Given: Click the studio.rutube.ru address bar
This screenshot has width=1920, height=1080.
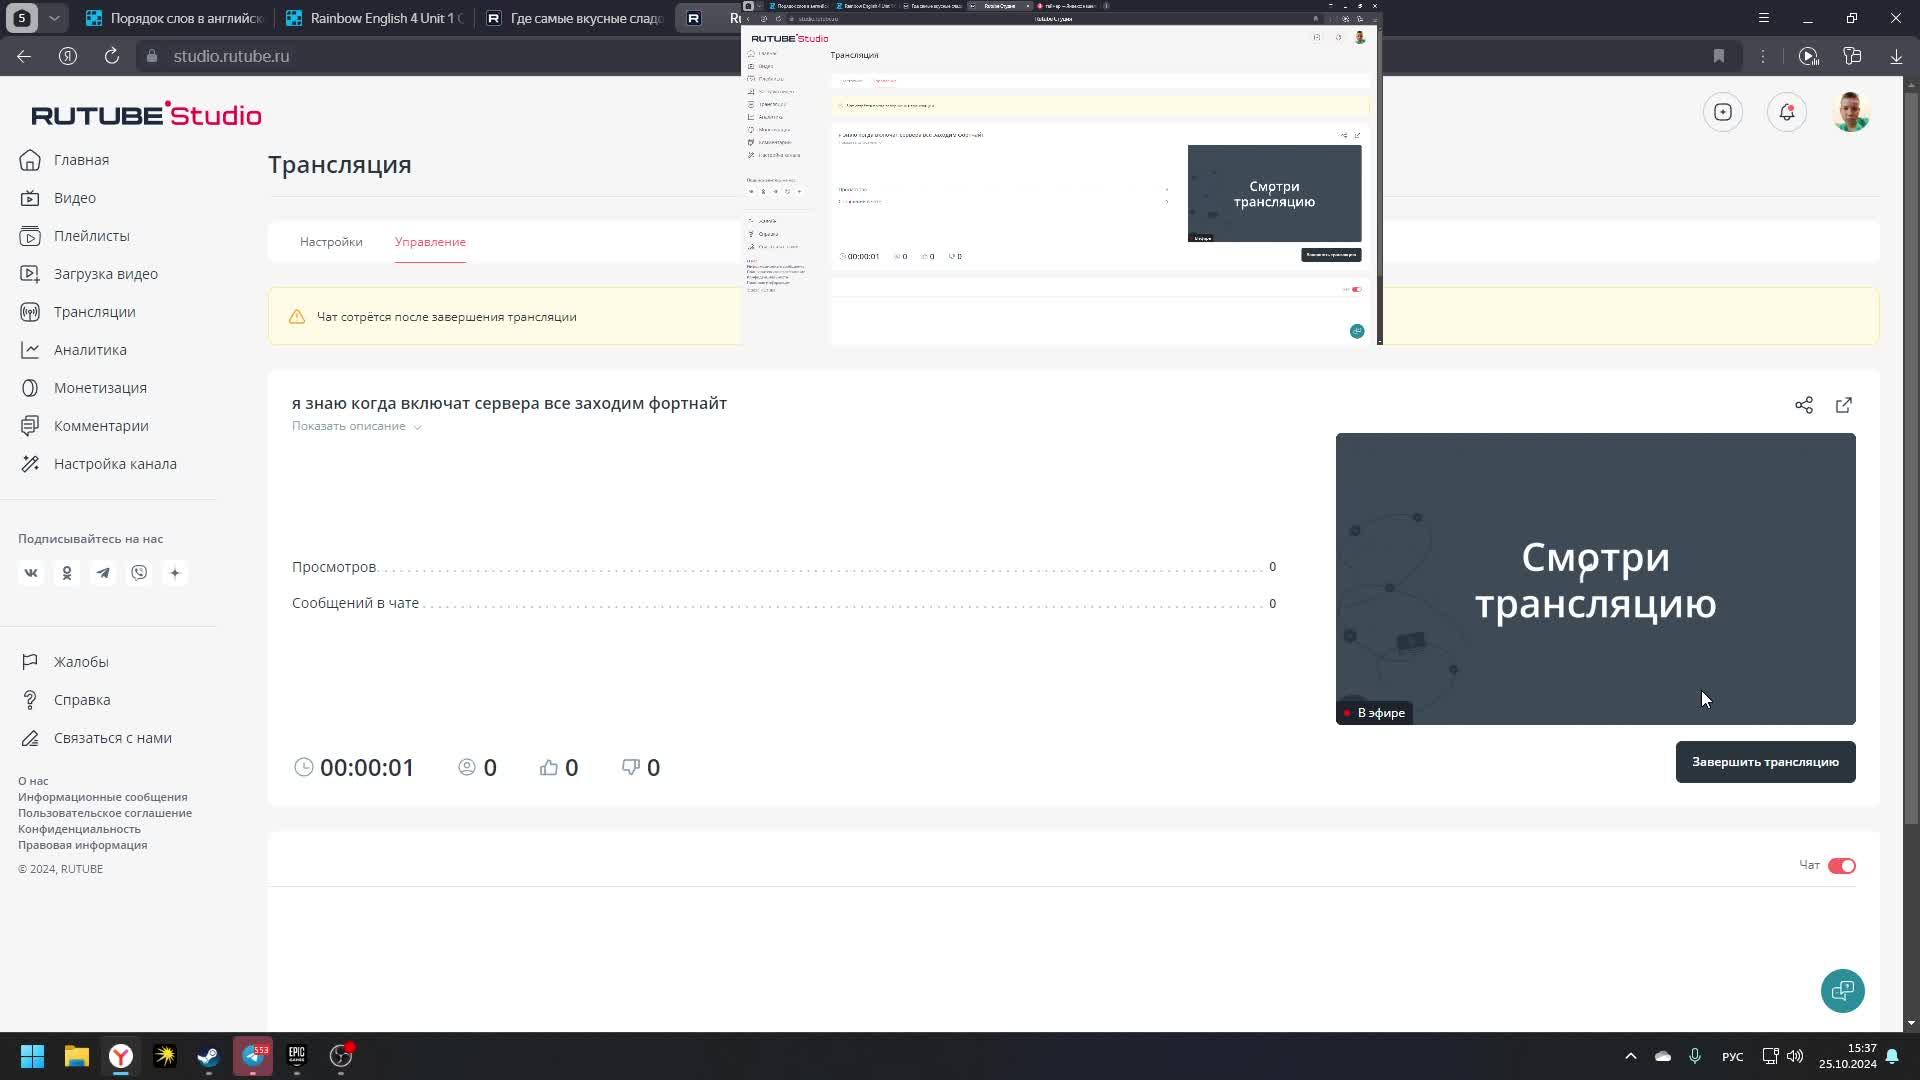Looking at the screenshot, I should [231, 56].
